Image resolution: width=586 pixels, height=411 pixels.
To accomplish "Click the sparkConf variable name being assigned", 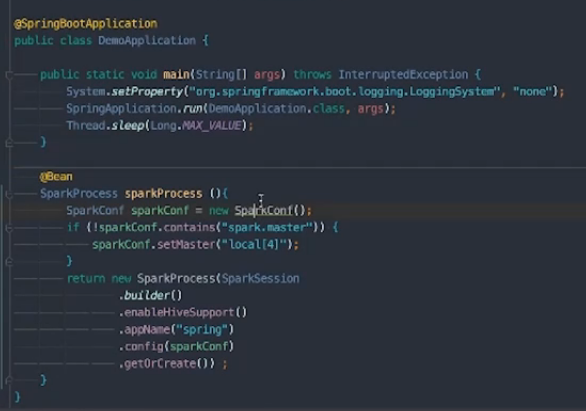I will (x=160, y=210).
